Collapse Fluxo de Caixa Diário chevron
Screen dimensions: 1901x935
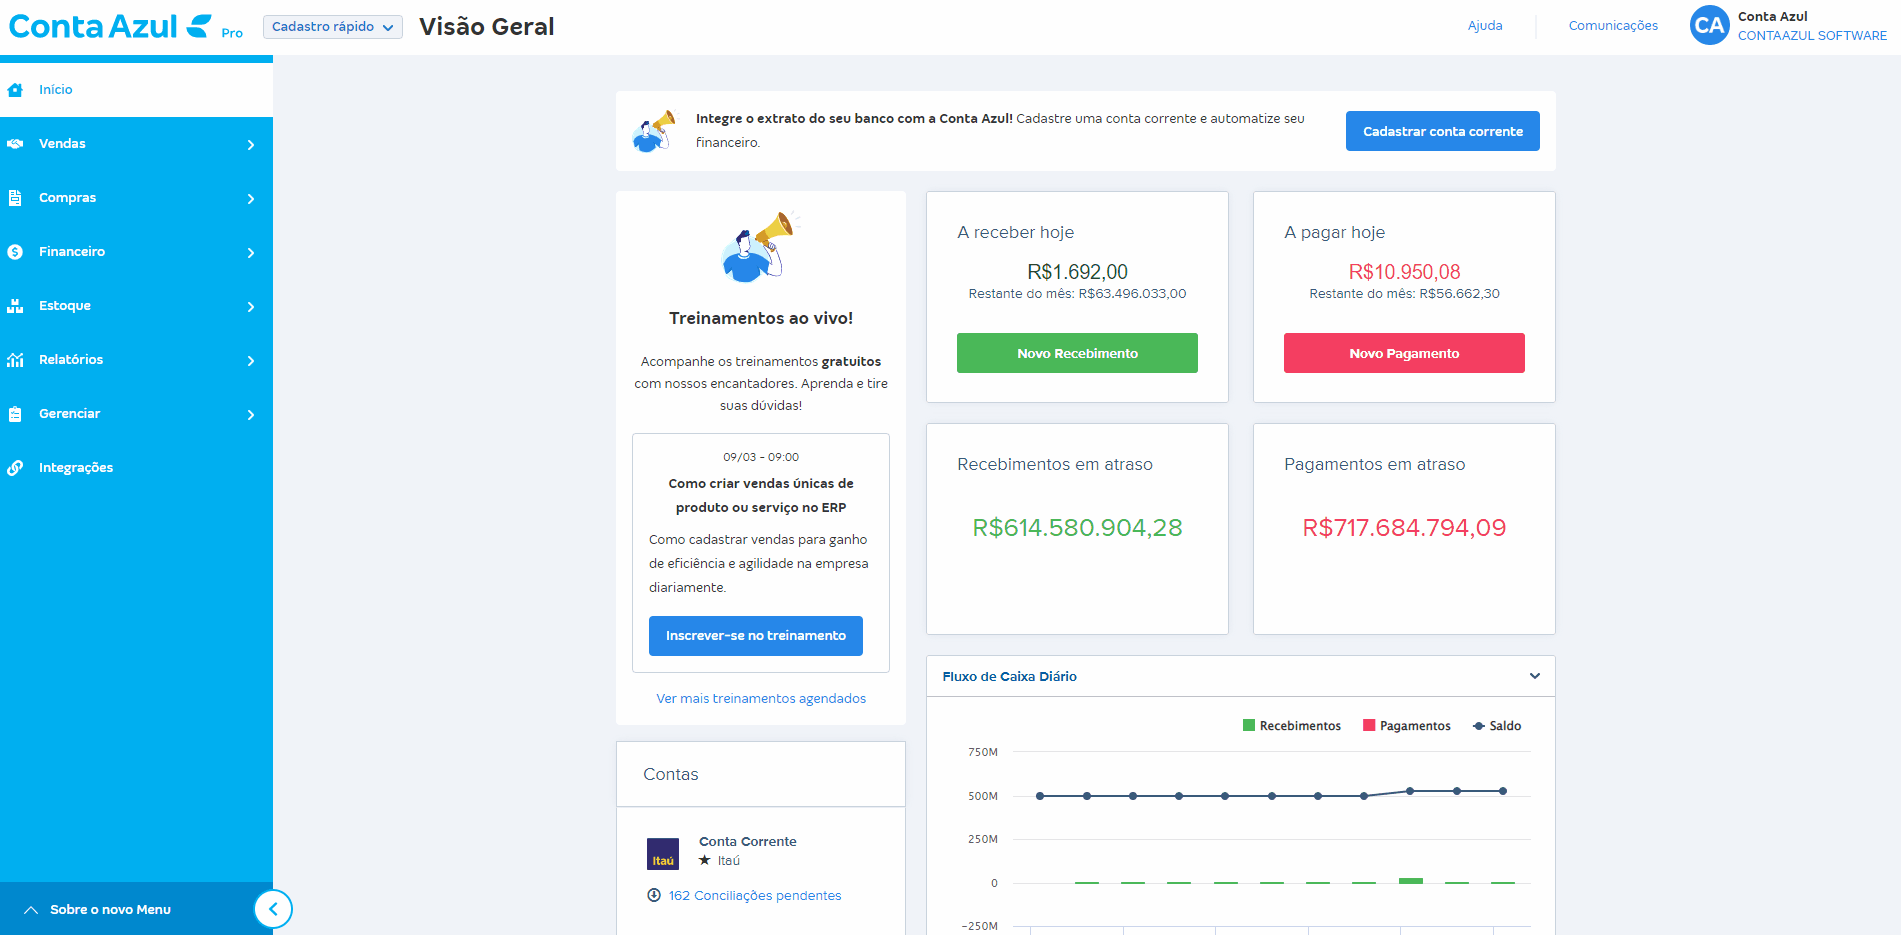[x=1535, y=677]
